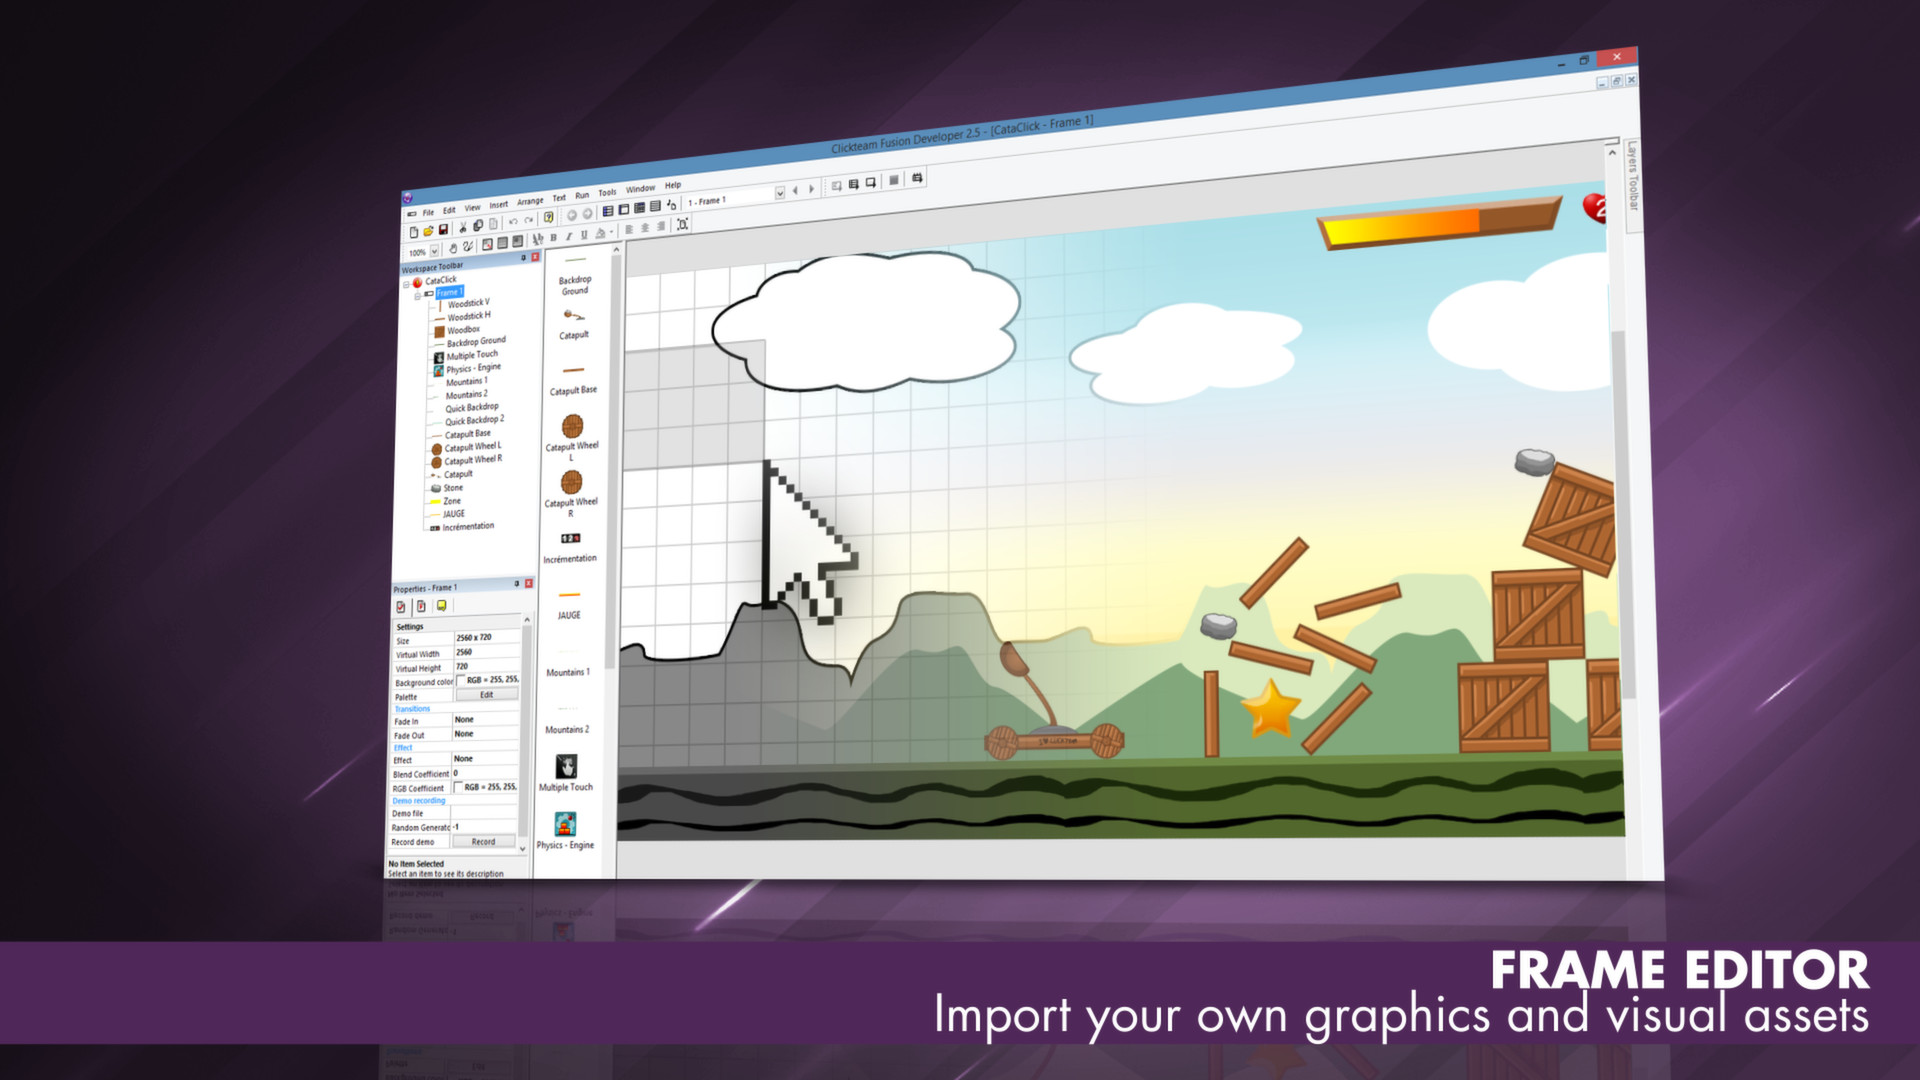Open the Arrange menu
The height and width of the screenshot is (1080, 1920).
[x=531, y=200]
